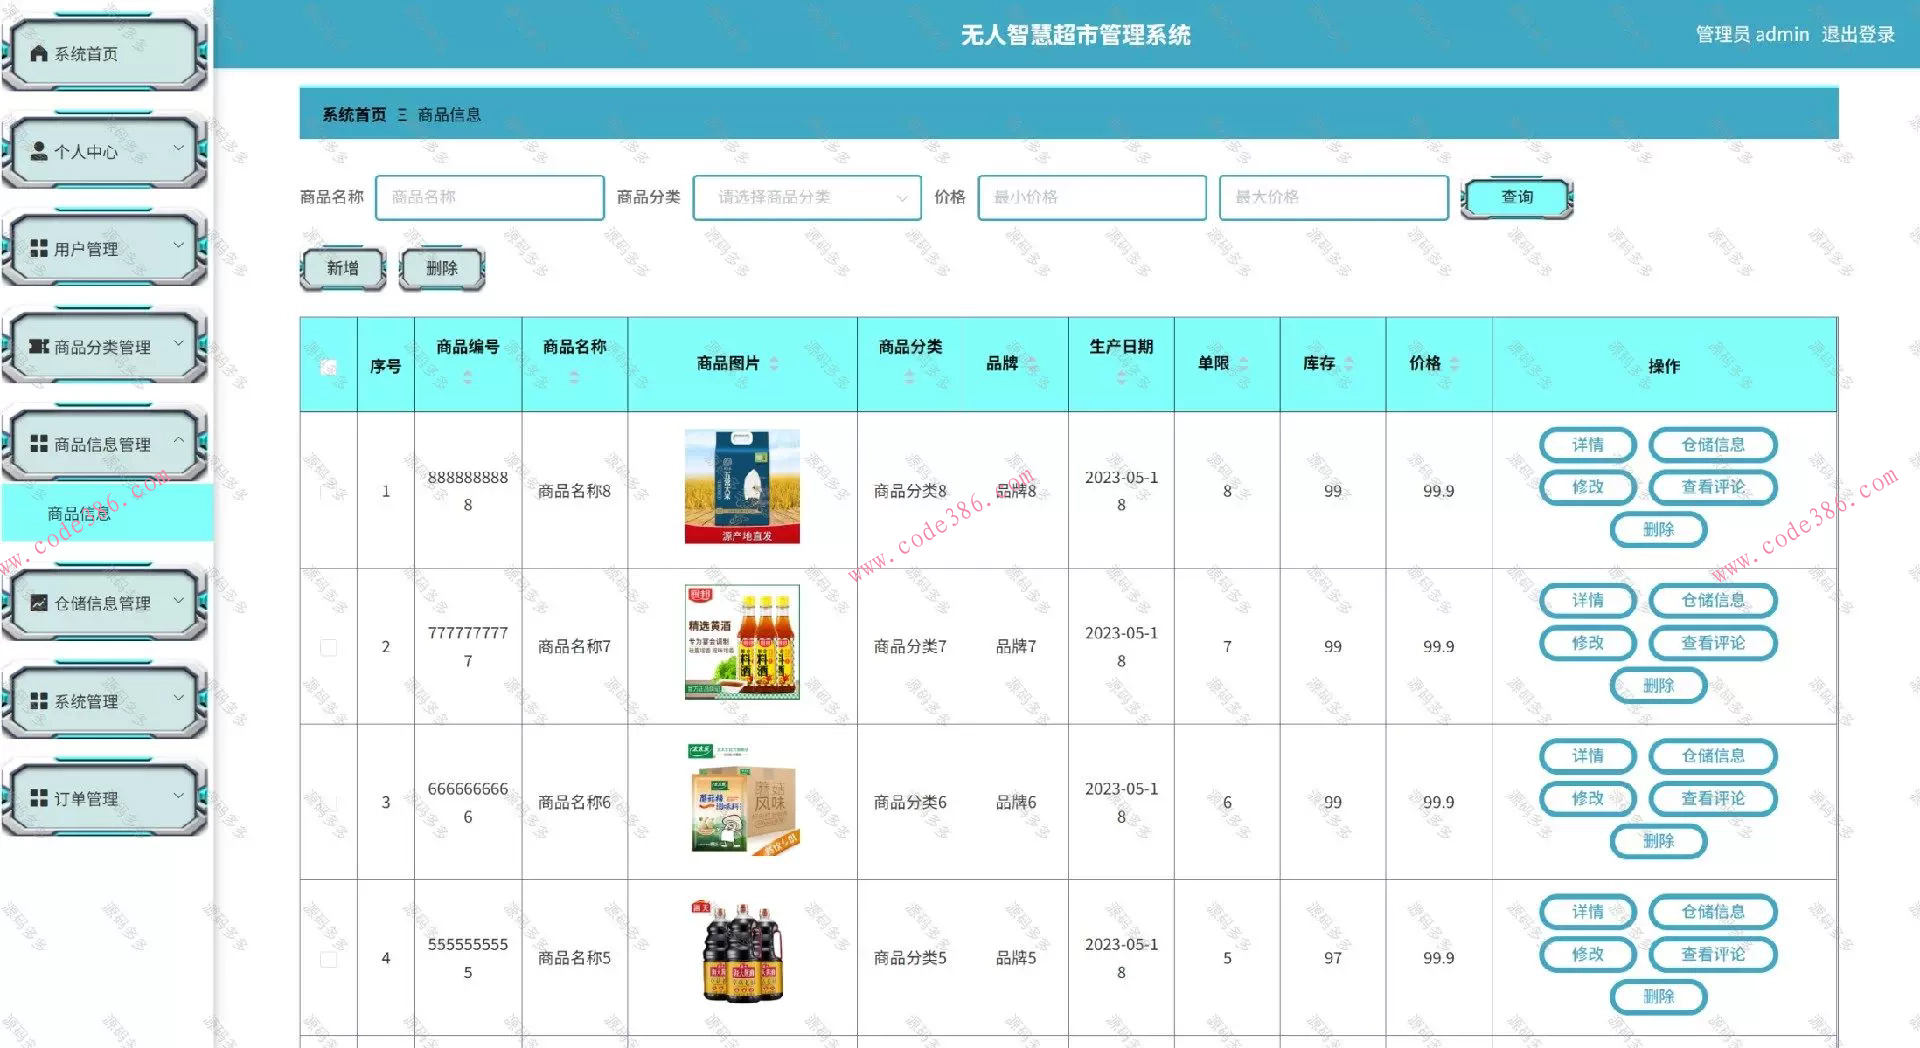Screen dimensions: 1920x1048
Task: Select the 商品信息管理 sidebar icon
Action: click(x=38, y=441)
